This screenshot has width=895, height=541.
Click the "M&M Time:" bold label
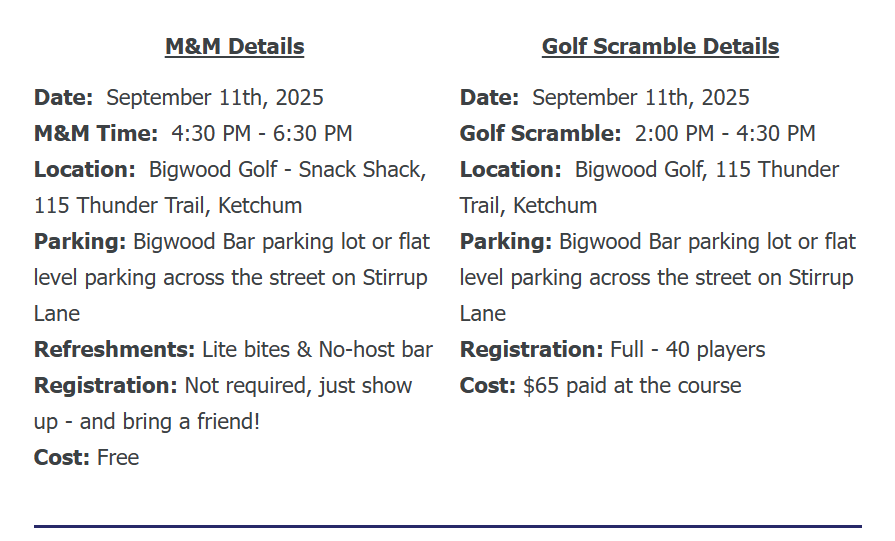[x=96, y=133]
